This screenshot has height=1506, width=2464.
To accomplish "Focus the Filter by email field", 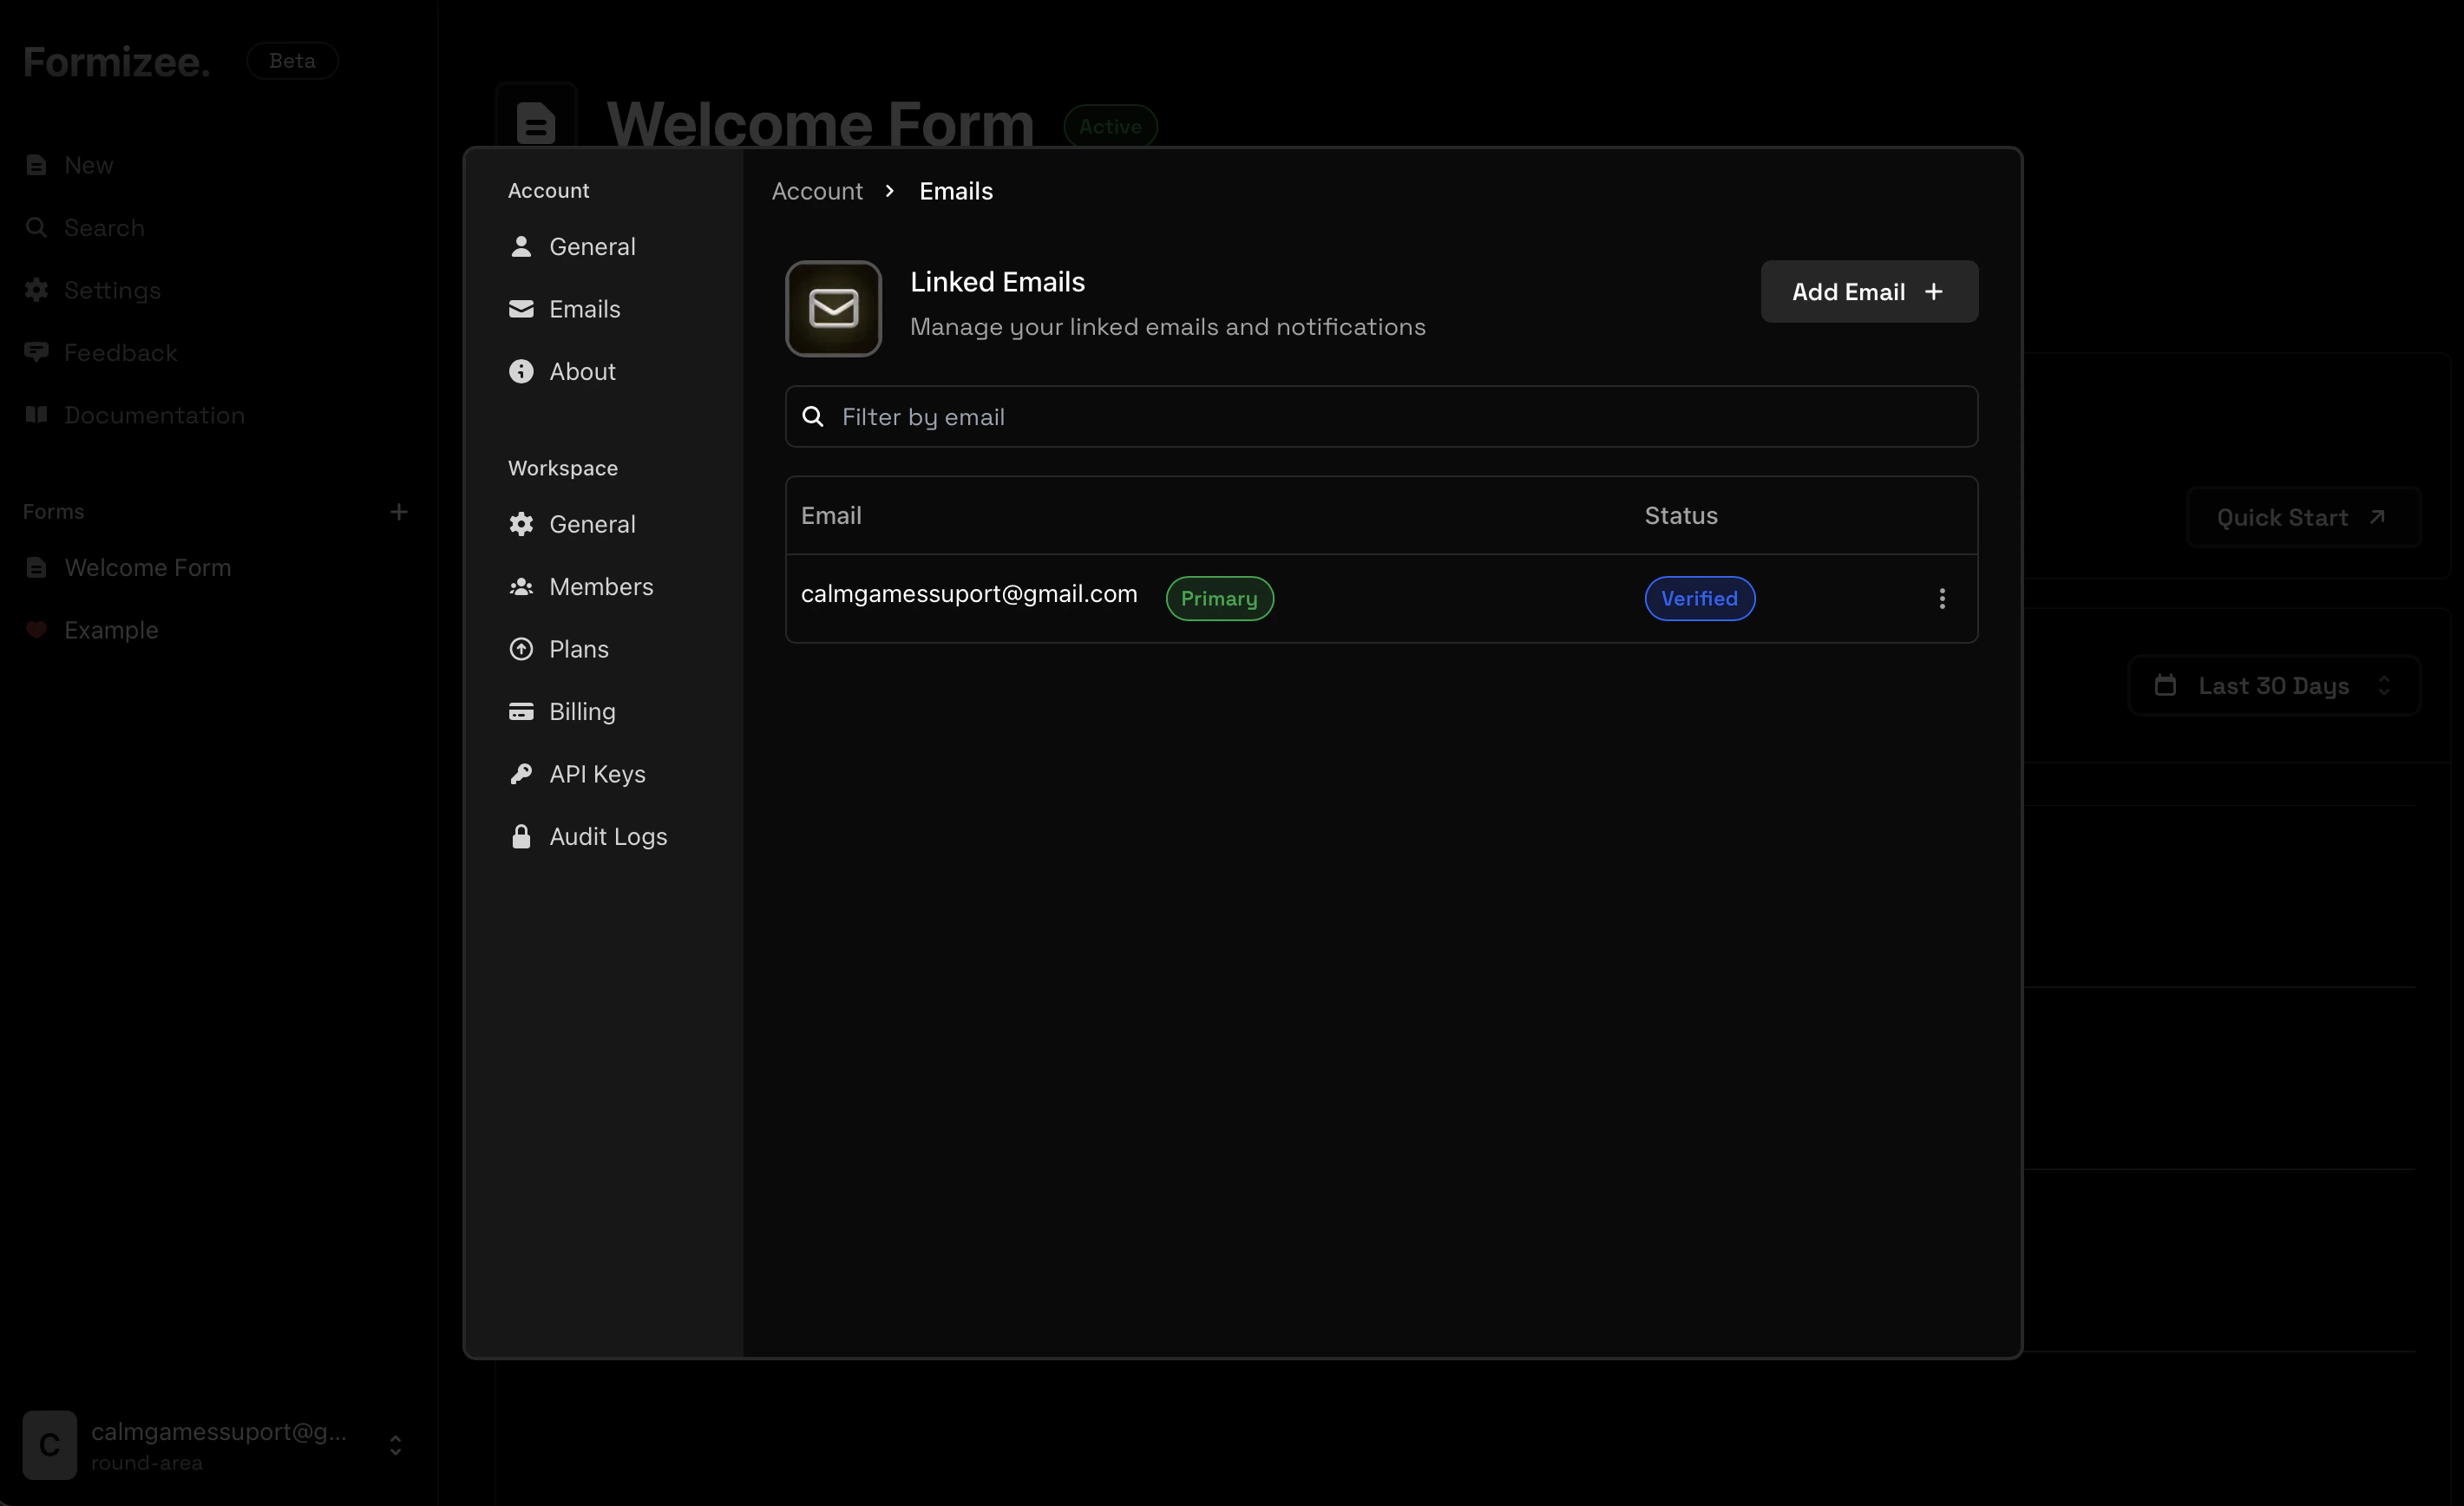I will [x=1381, y=417].
